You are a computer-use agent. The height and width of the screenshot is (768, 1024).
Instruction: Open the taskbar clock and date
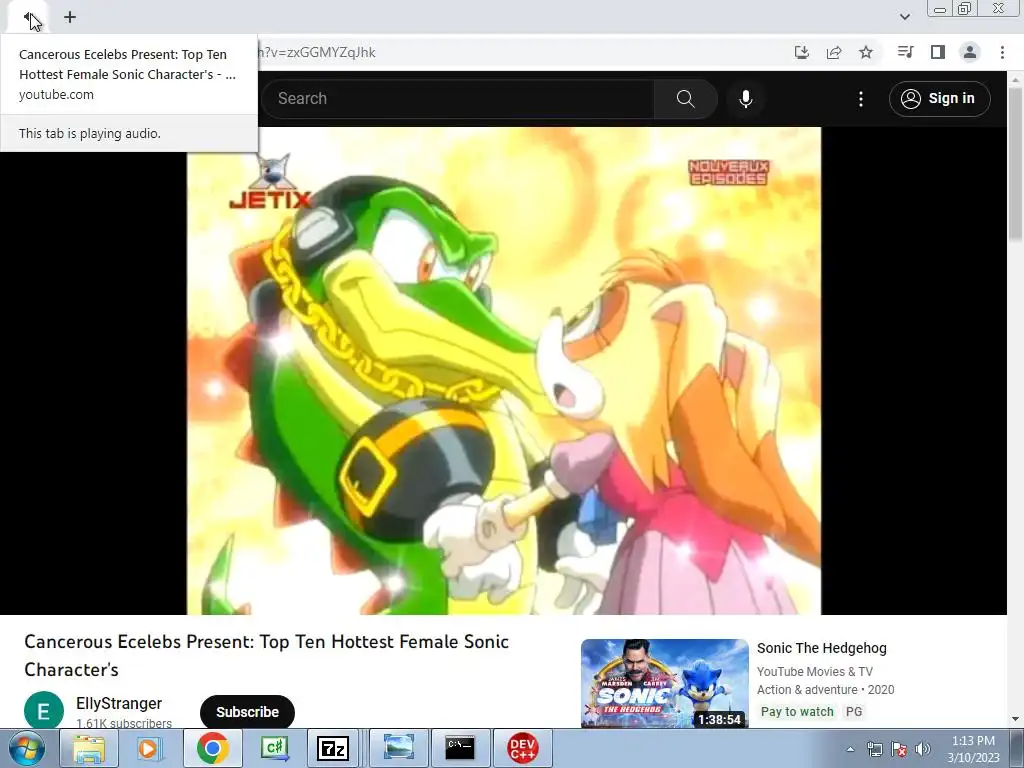click(973, 749)
